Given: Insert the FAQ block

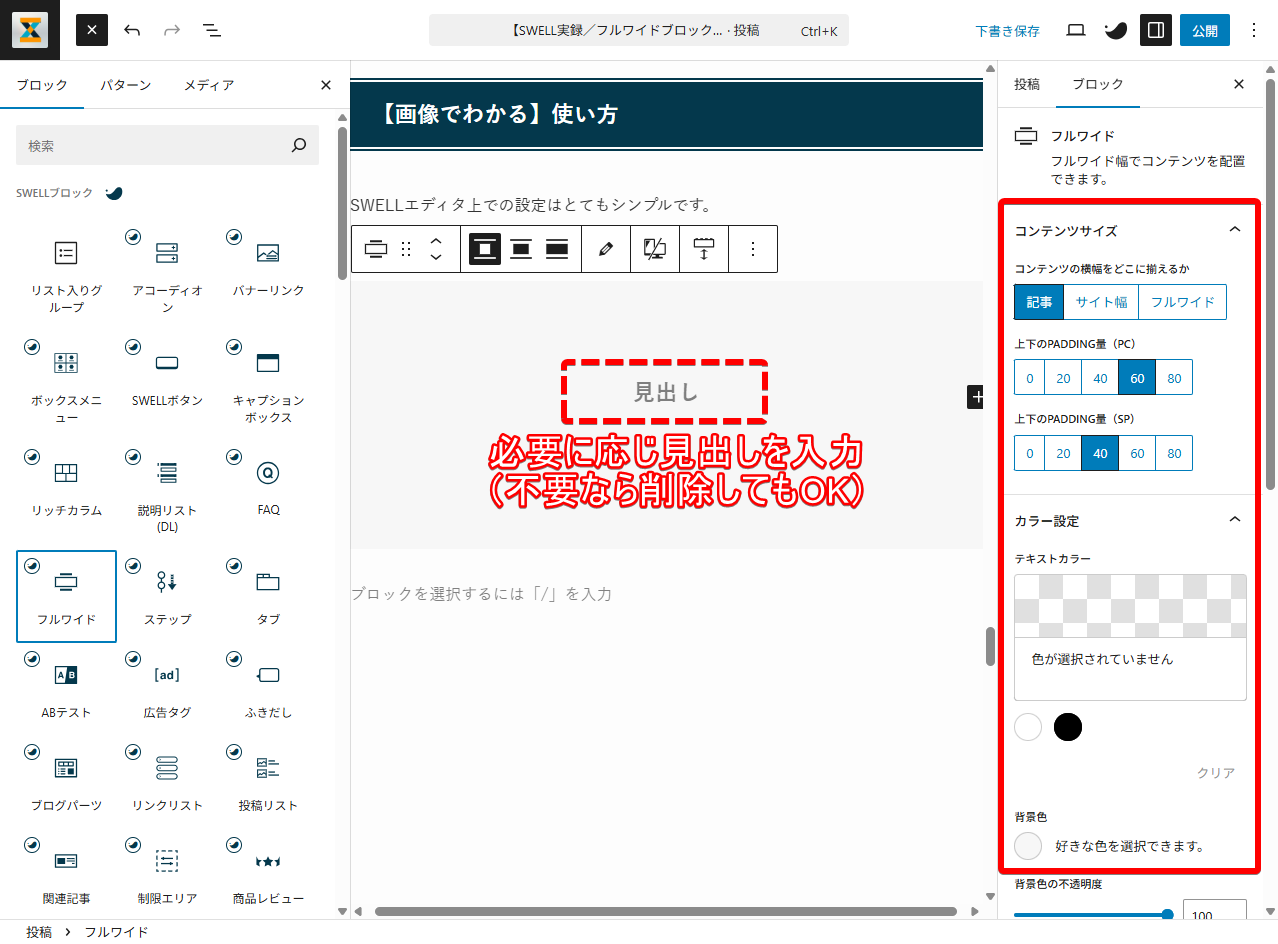Looking at the screenshot, I should point(268,484).
